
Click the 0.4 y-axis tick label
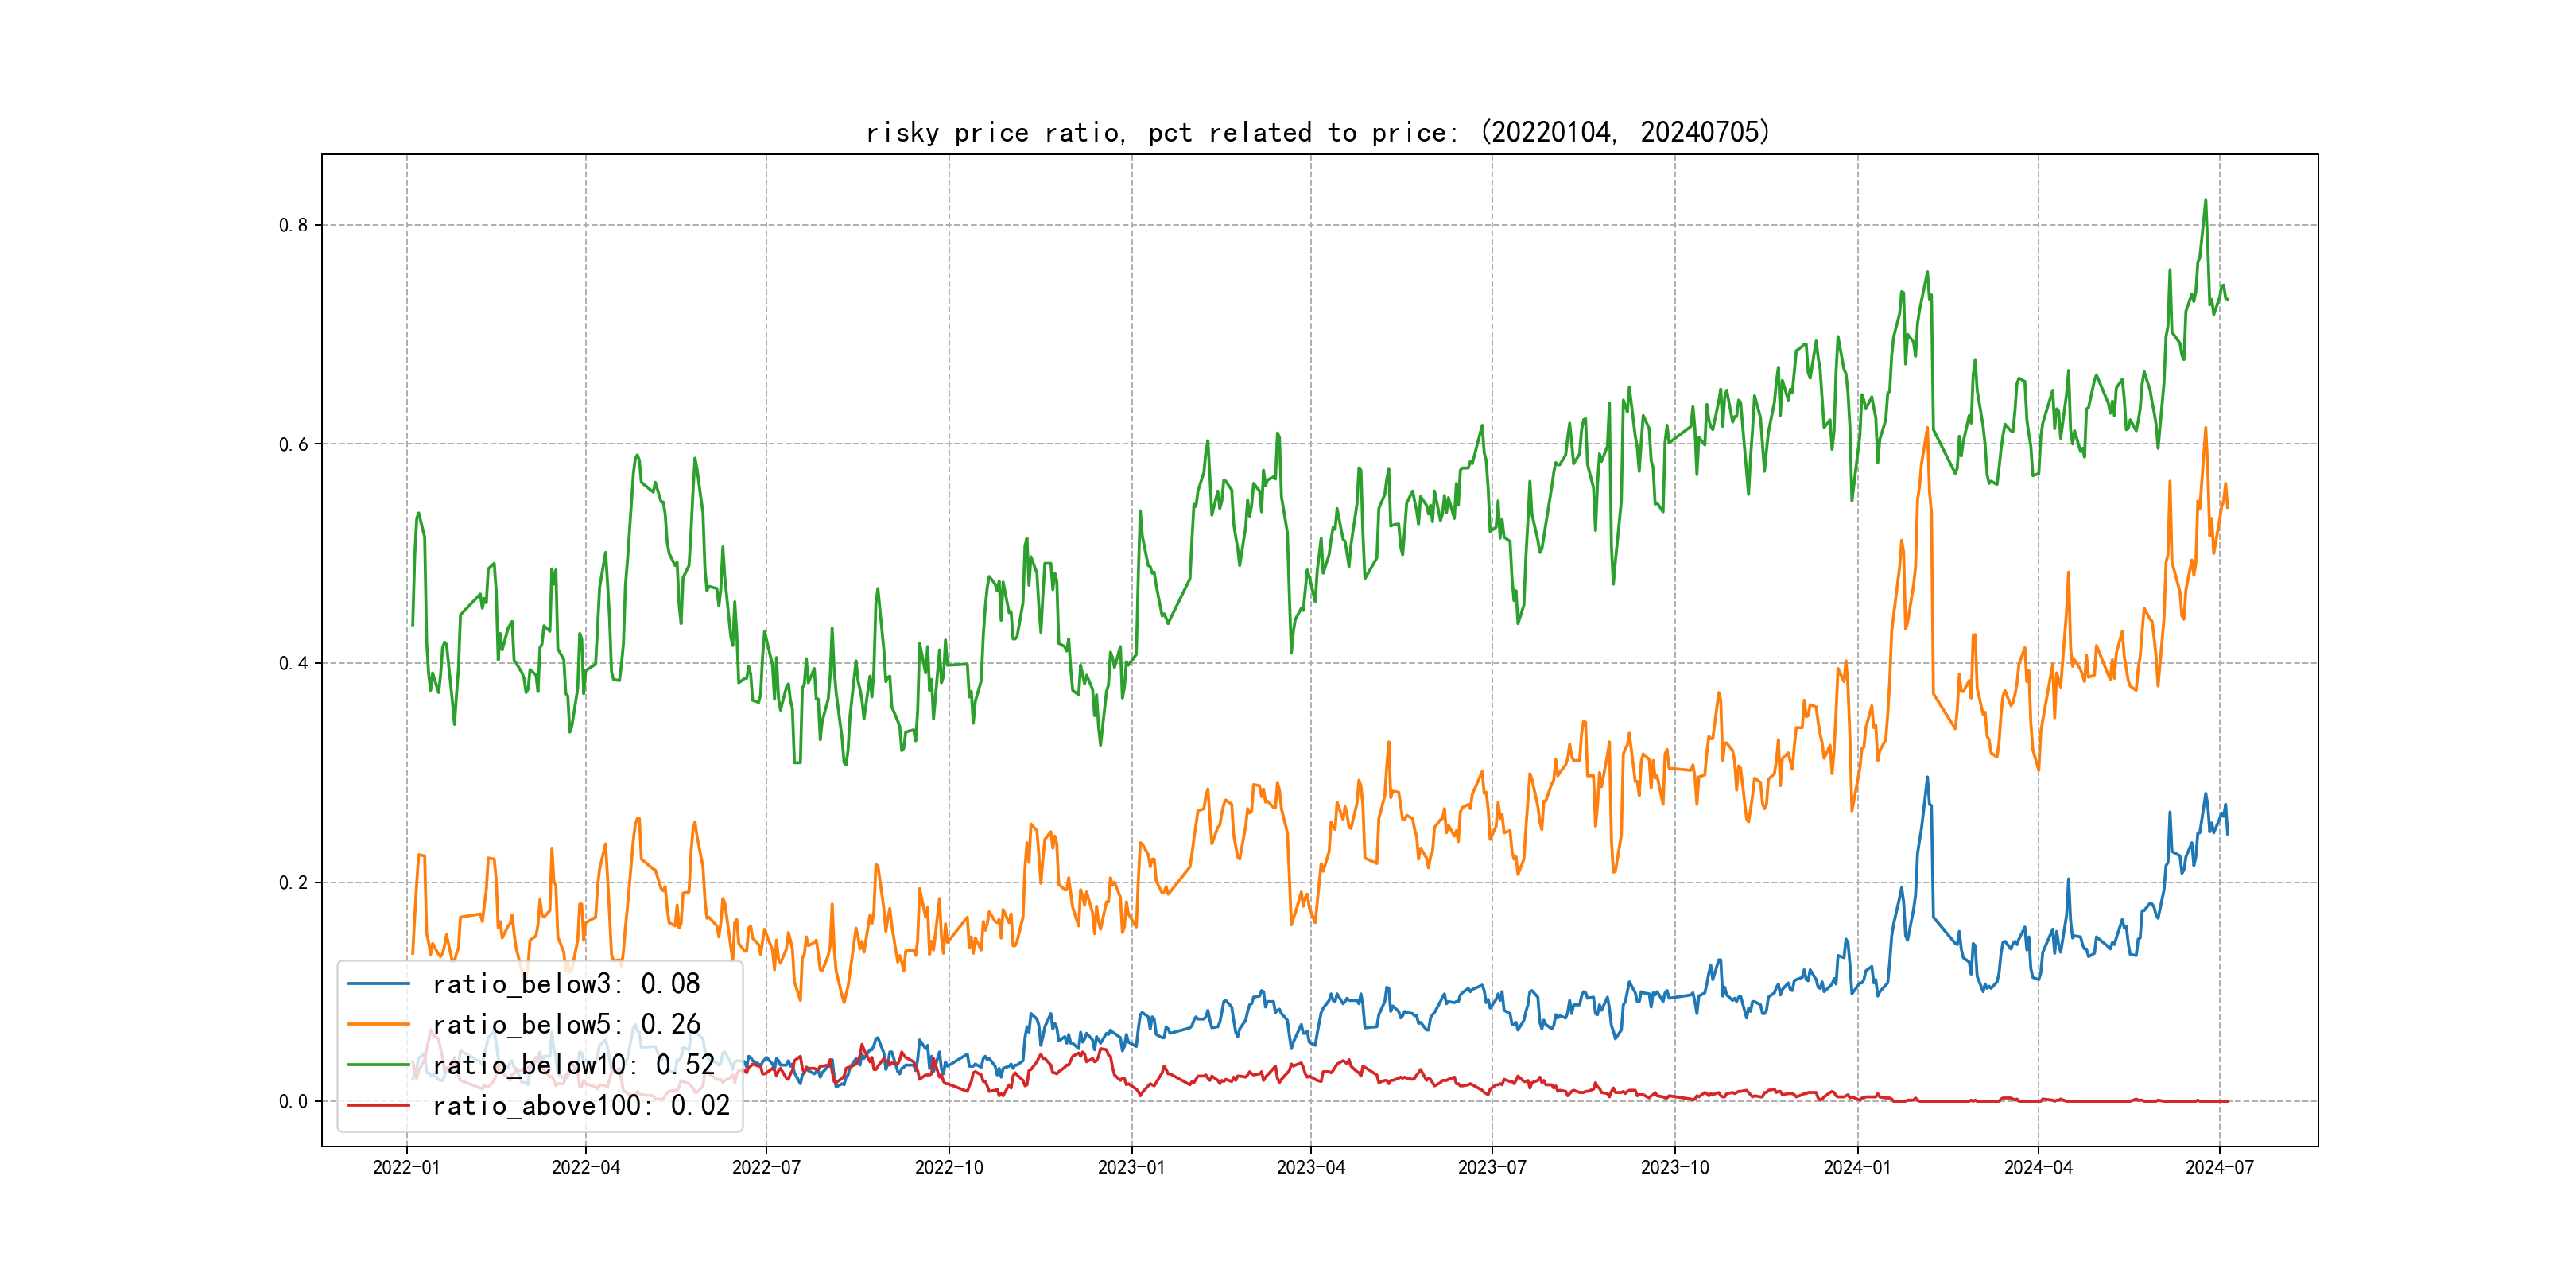293,663
